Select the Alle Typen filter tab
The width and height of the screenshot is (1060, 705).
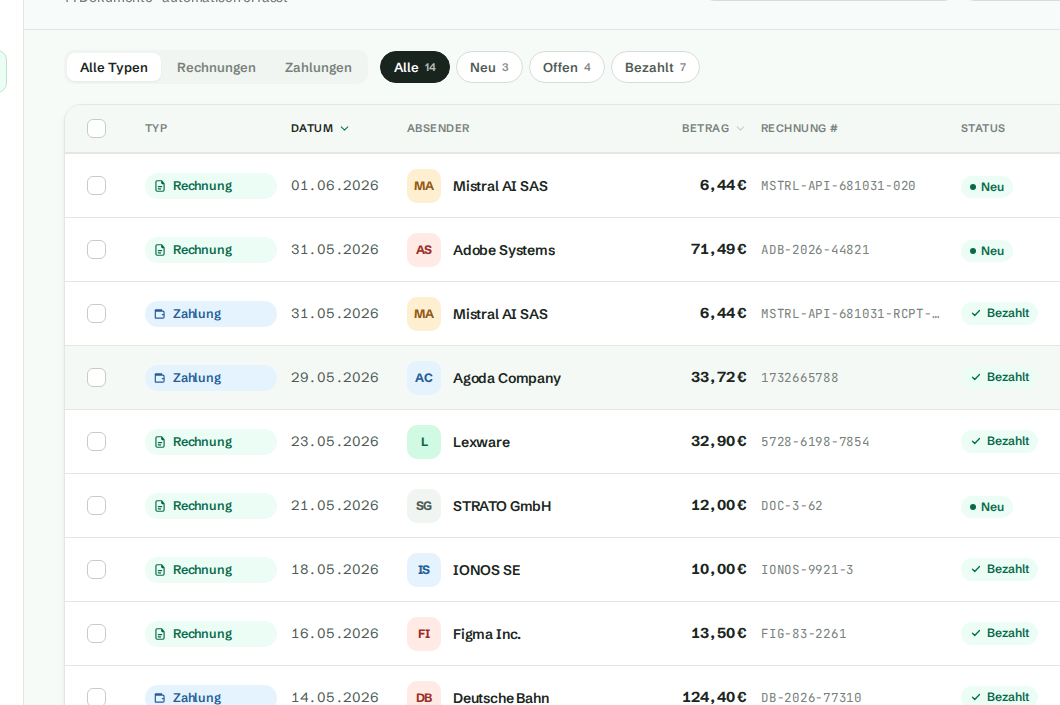(114, 68)
